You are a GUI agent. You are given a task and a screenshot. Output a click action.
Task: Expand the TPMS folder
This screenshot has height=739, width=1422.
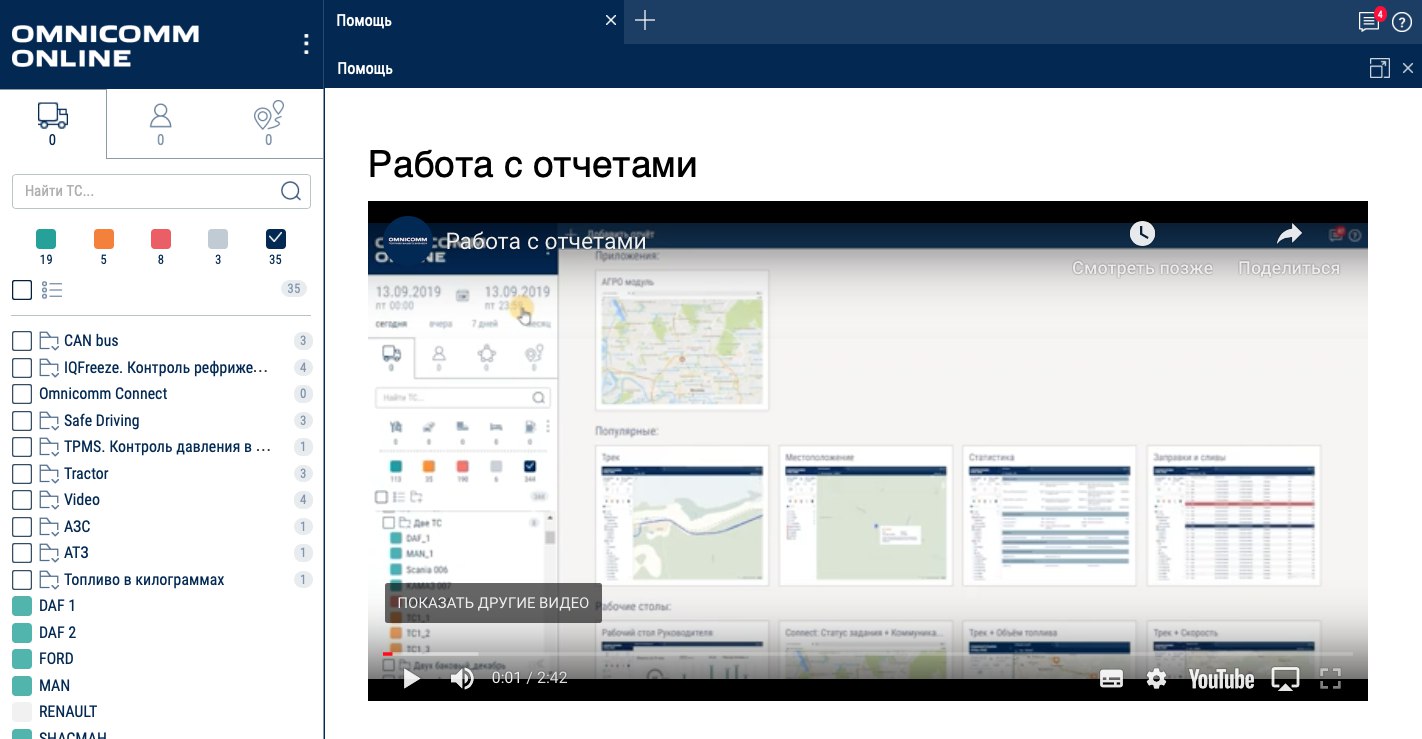pos(49,447)
